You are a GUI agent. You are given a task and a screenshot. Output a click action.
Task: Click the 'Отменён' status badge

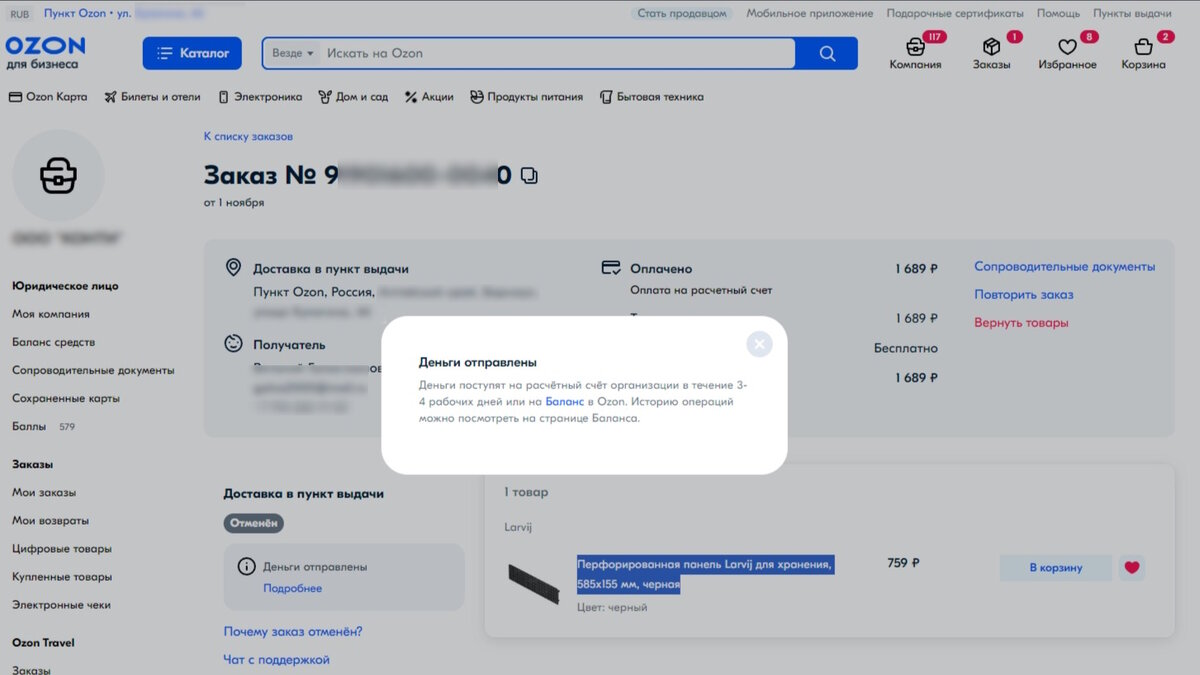click(254, 523)
